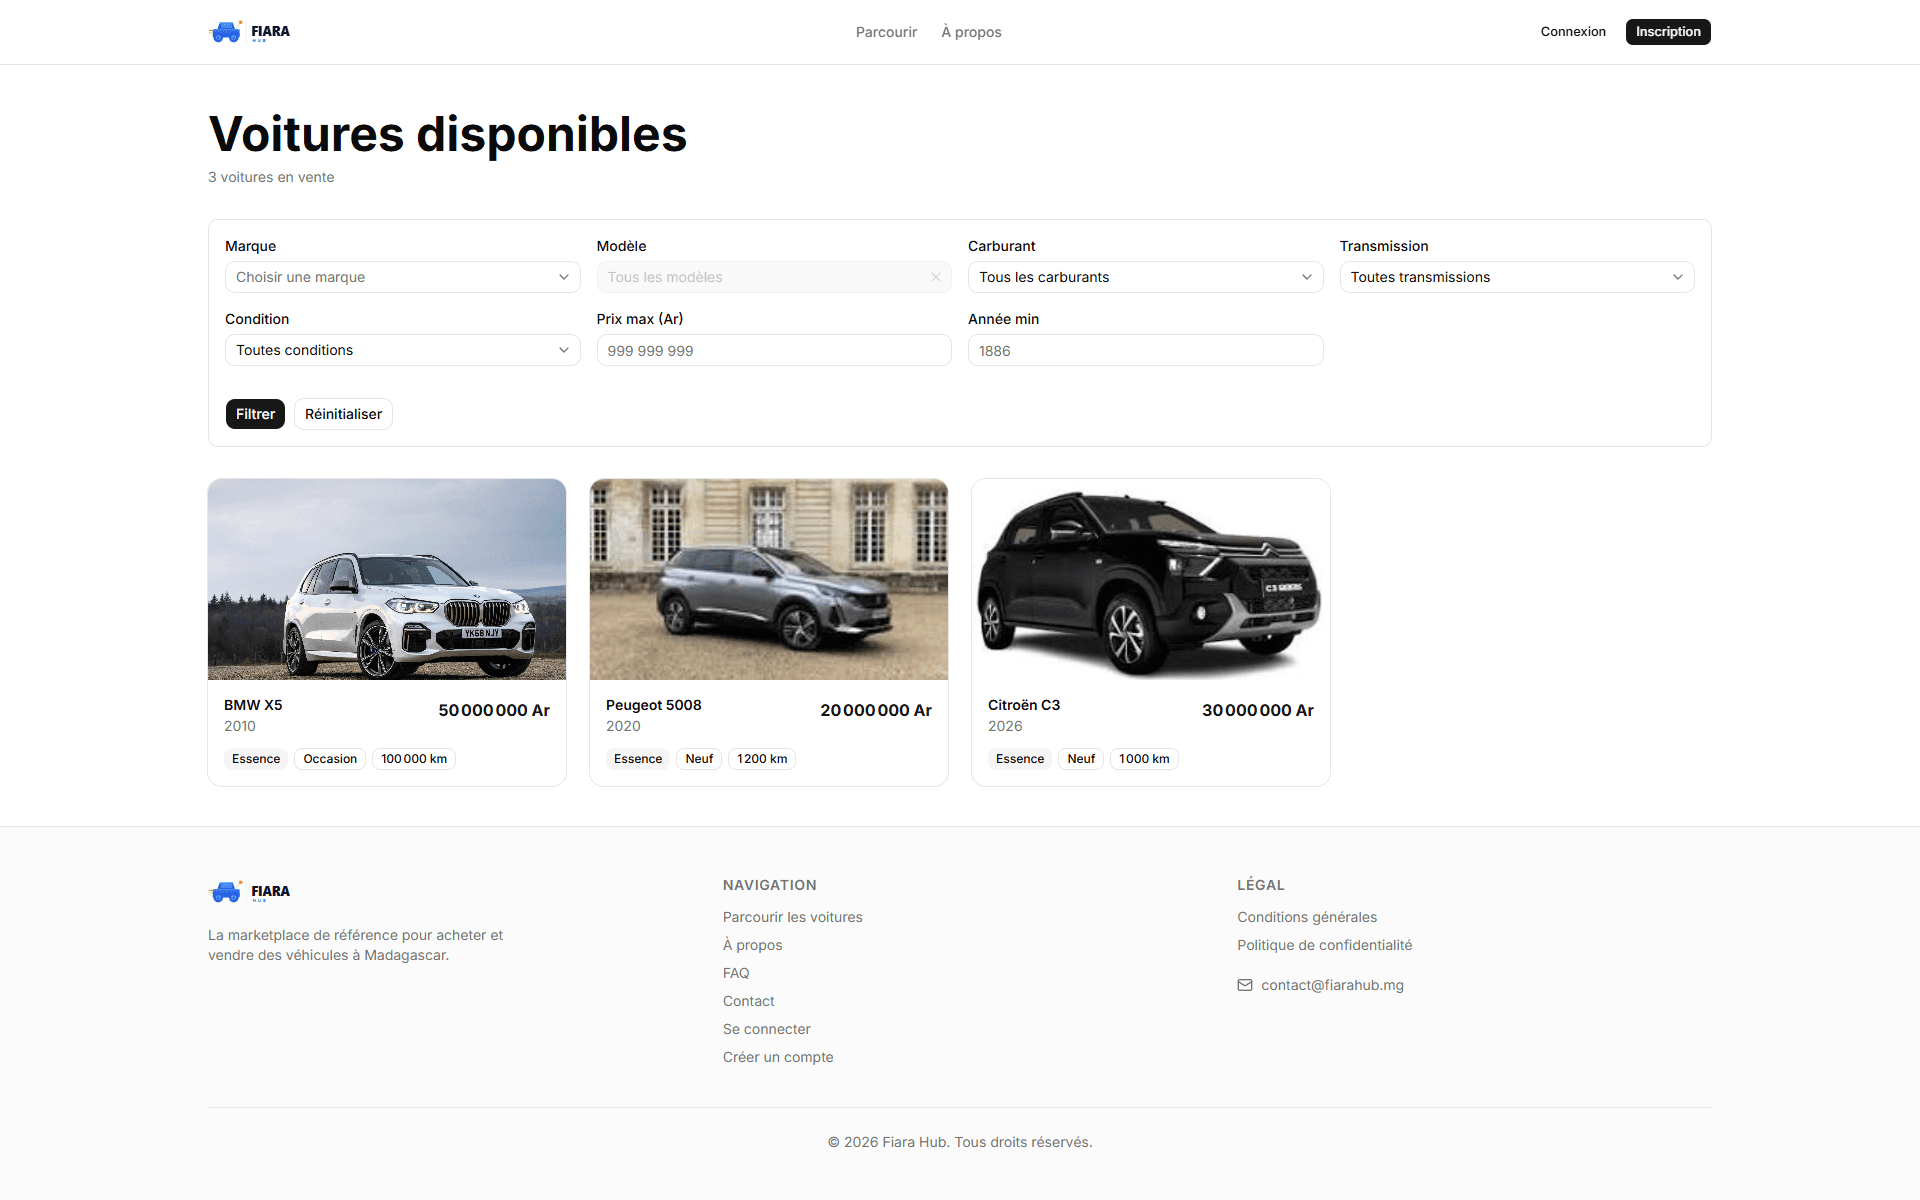Open the Marque dropdown
Viewport: 1920px width, 1200px height.
click(402, 277)
